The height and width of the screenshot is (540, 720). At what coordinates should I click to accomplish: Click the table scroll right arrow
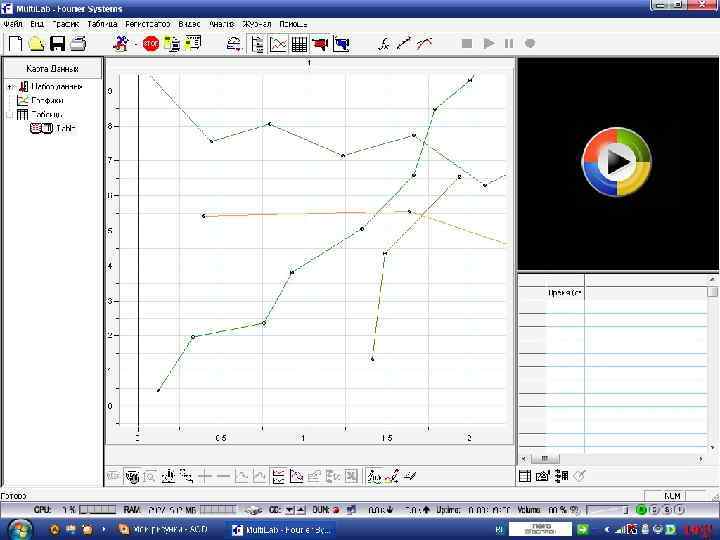pyautogui.click(x=701, y=458)
